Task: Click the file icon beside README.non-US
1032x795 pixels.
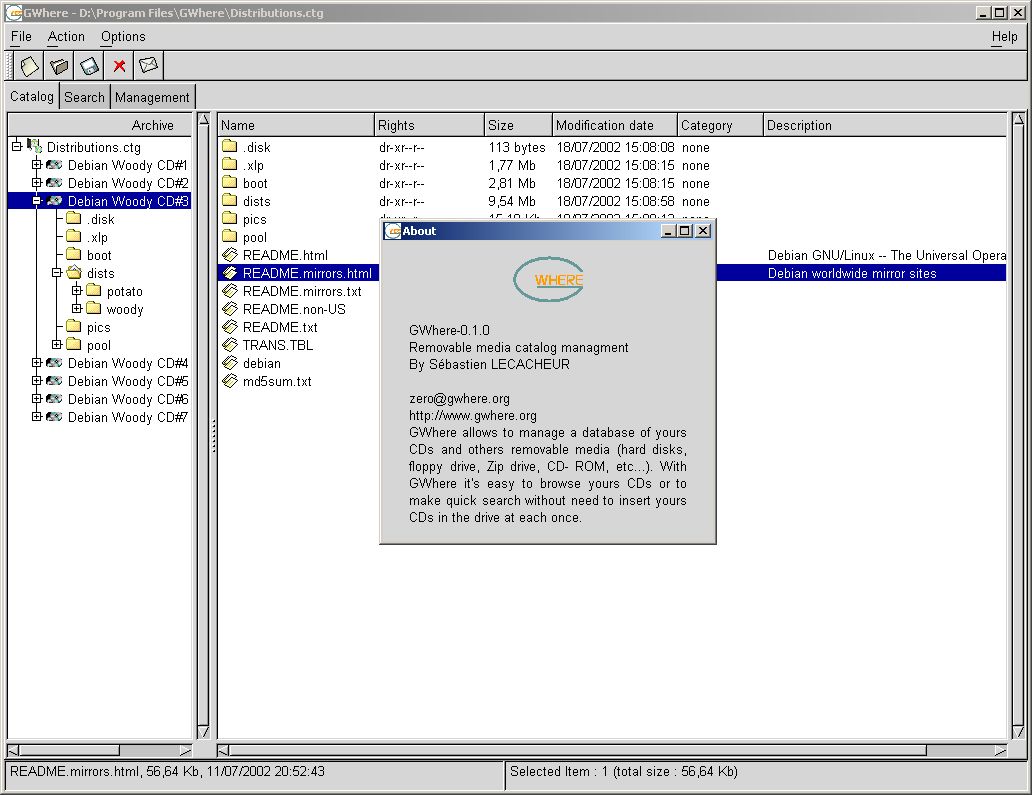Action: click(230, 309)
